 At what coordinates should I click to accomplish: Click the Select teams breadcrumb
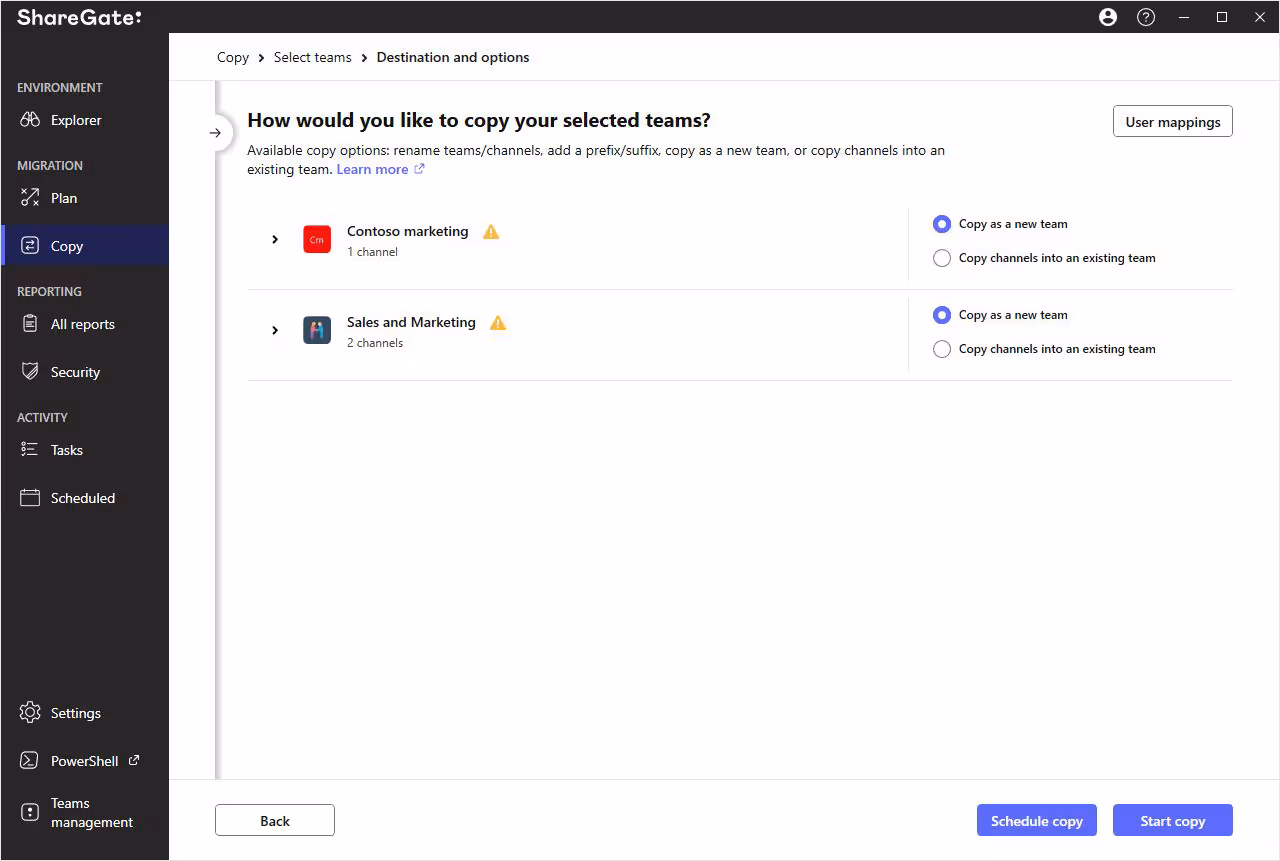click(x=313, y=57)
